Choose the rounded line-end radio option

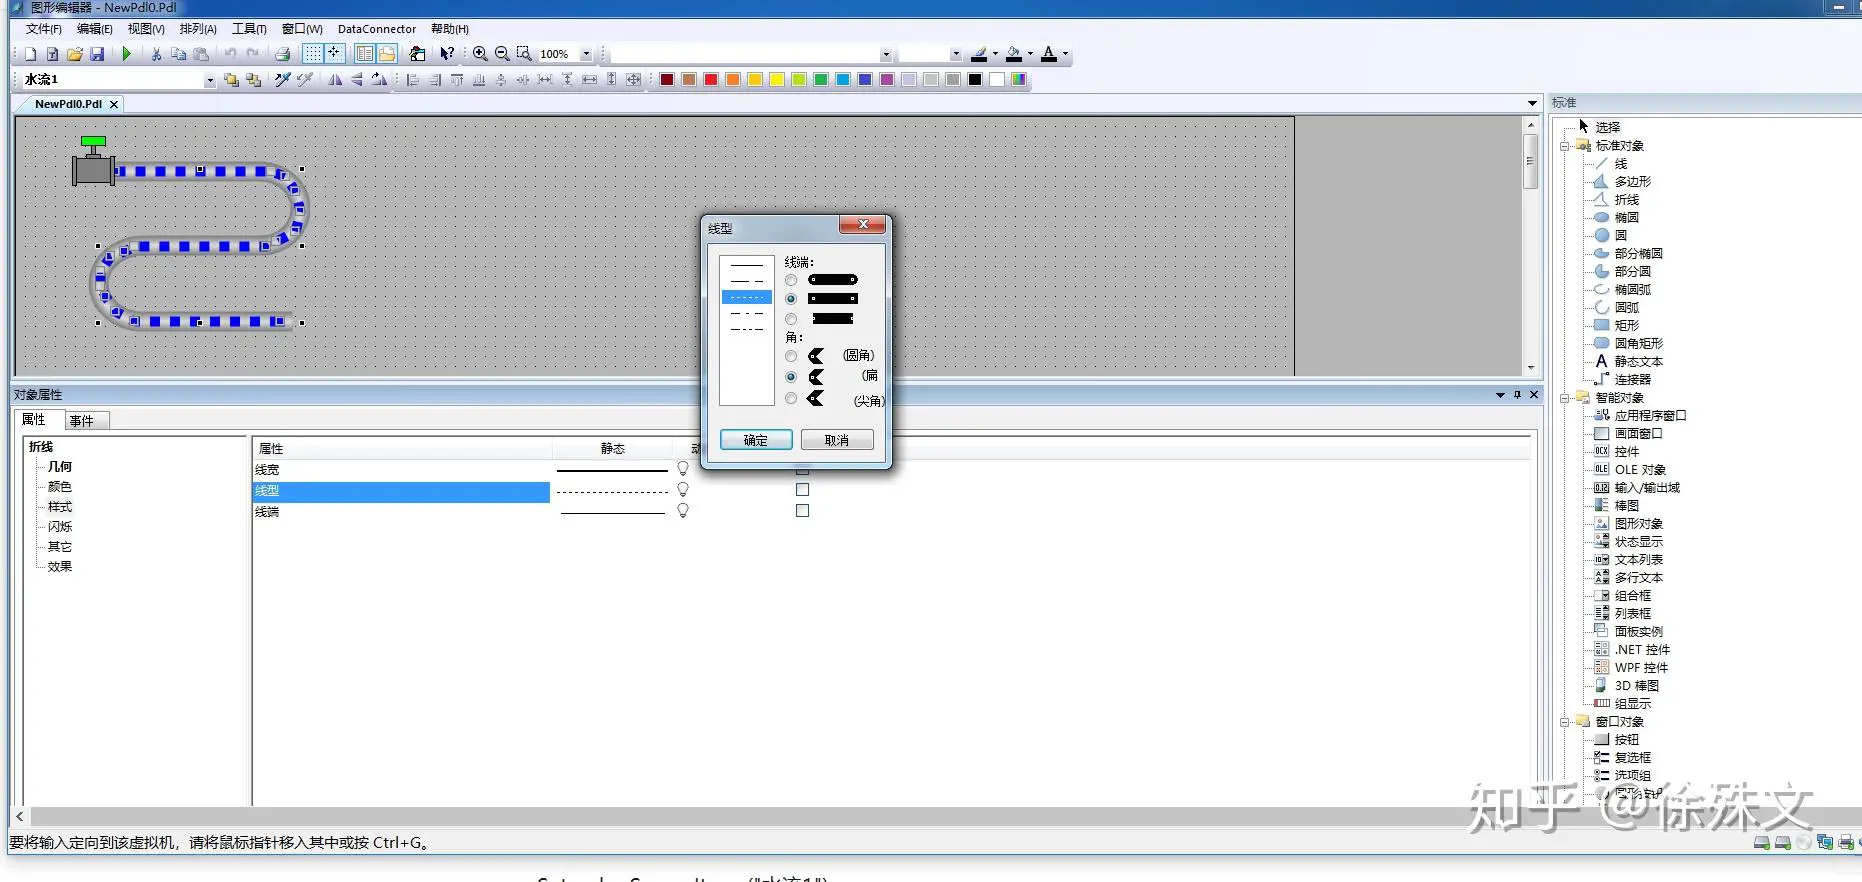click(x=791, y=280)
